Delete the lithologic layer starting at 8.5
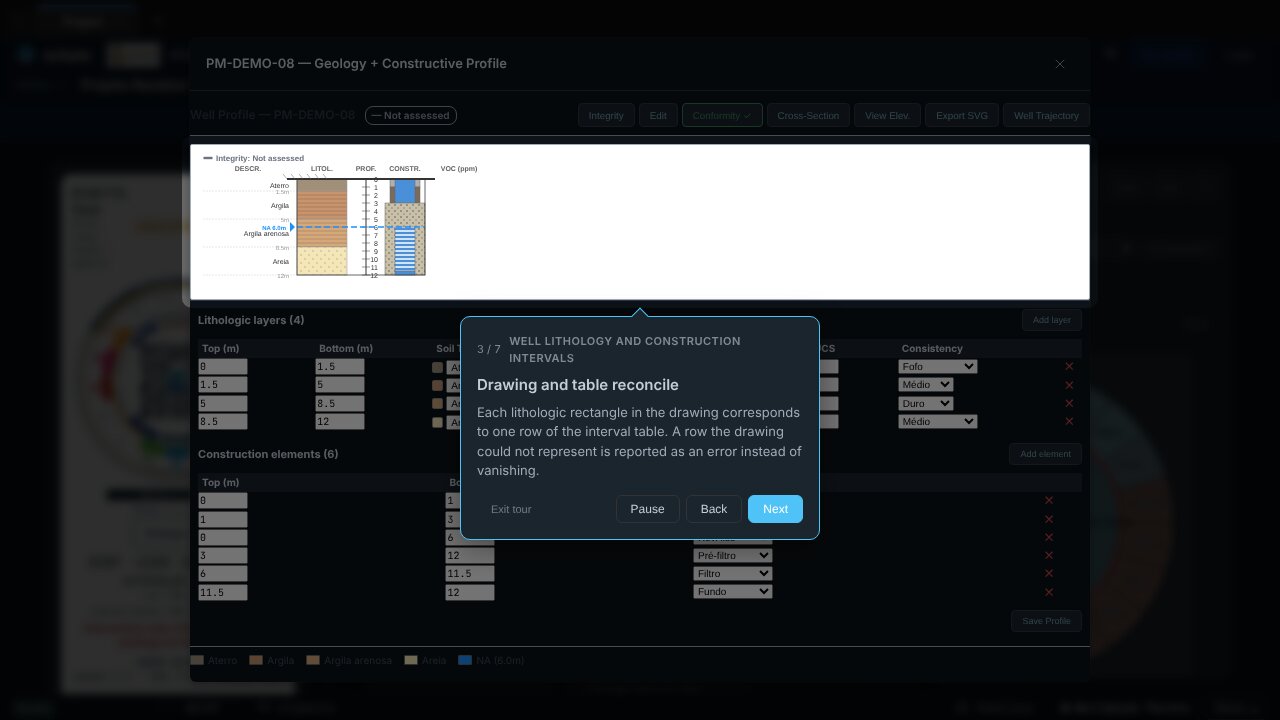 [x=1070, y=422]
